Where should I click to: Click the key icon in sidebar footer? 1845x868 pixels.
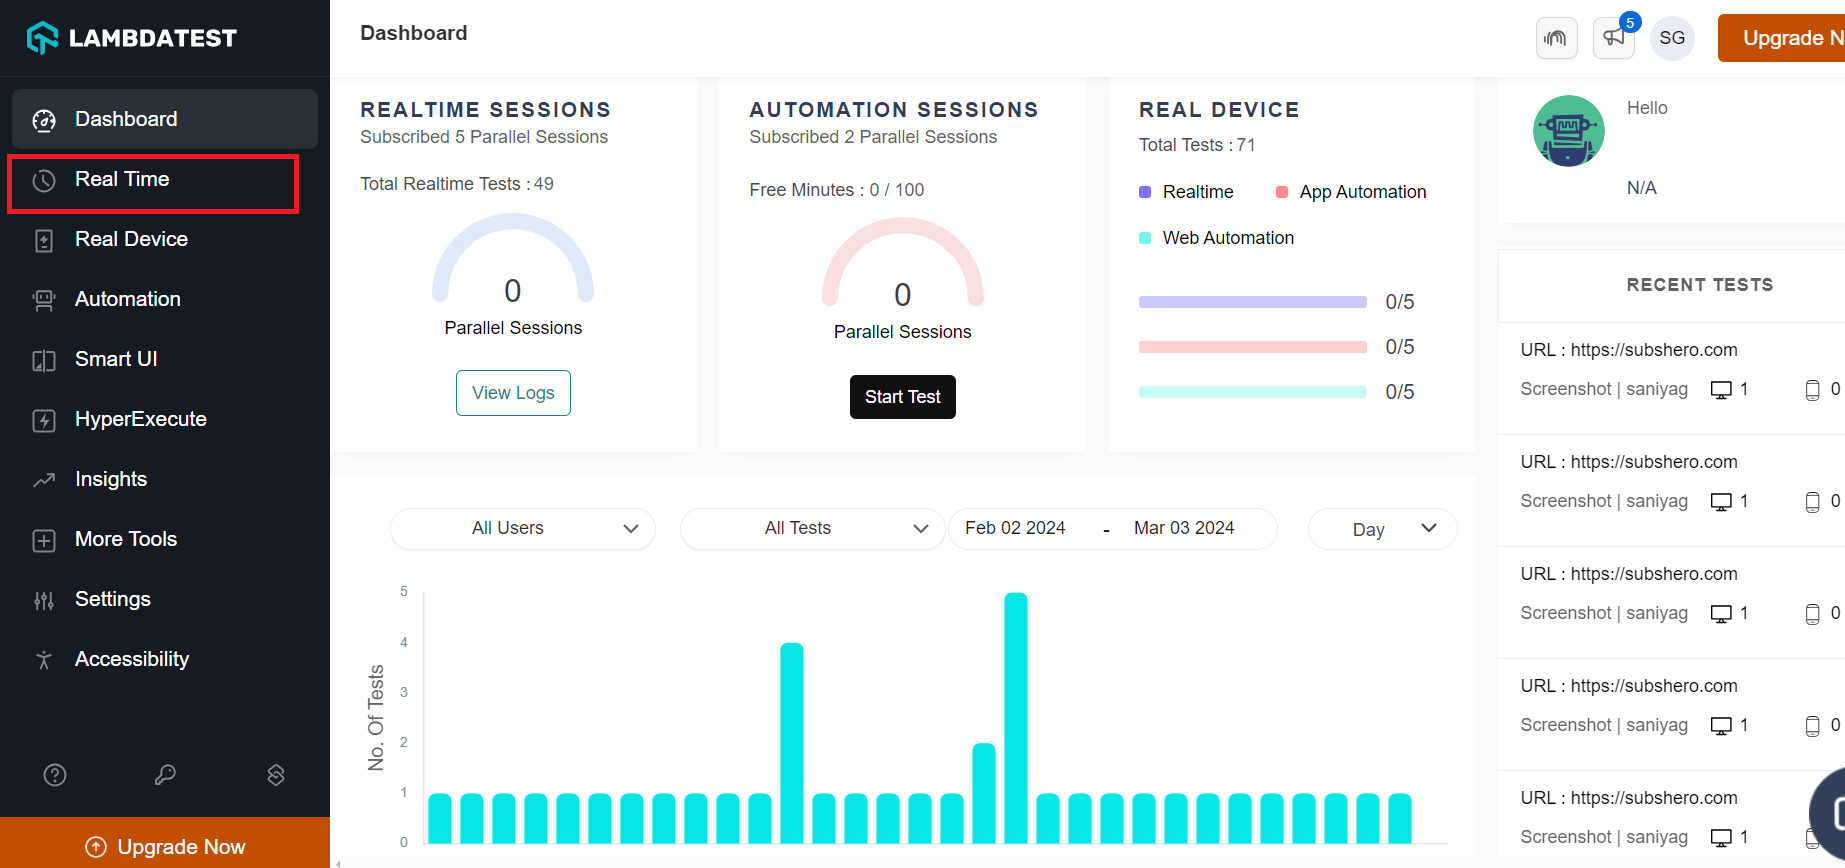[x=165, y=775]
